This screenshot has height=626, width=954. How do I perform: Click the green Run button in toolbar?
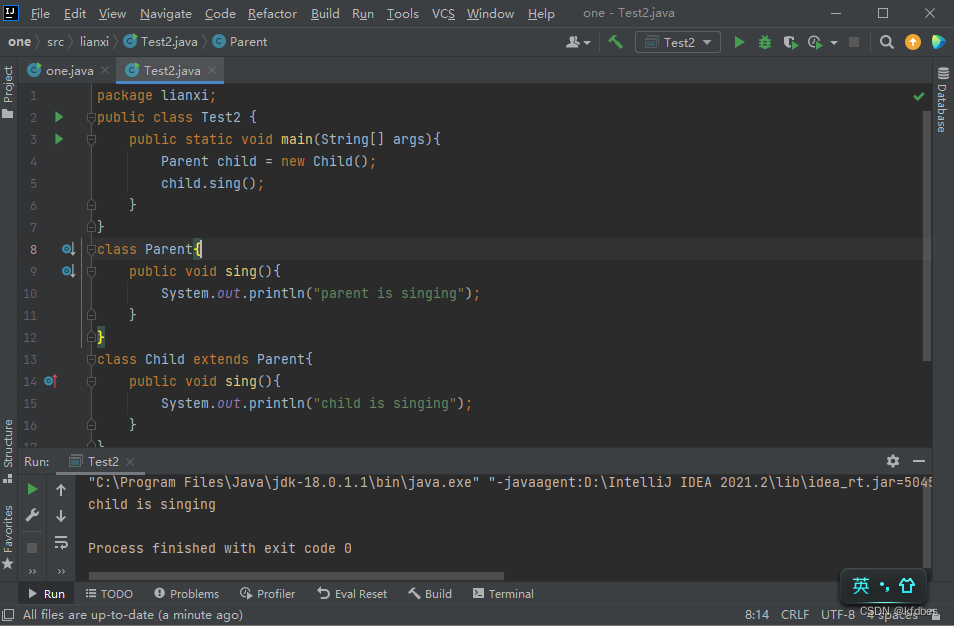point(739,42)
